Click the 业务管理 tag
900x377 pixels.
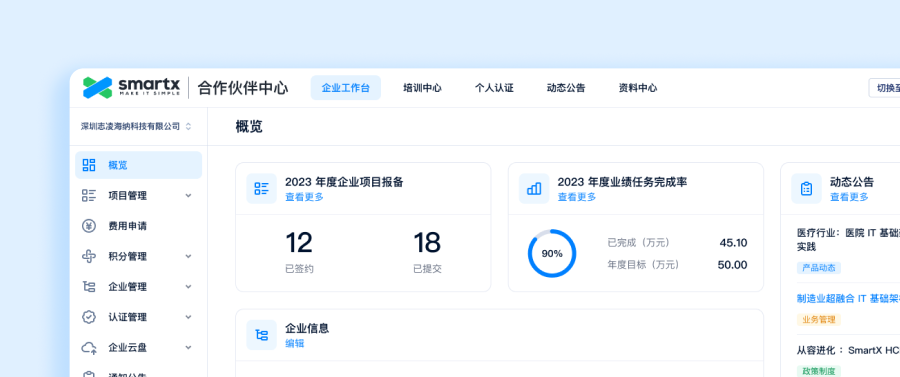click(818, 320)
